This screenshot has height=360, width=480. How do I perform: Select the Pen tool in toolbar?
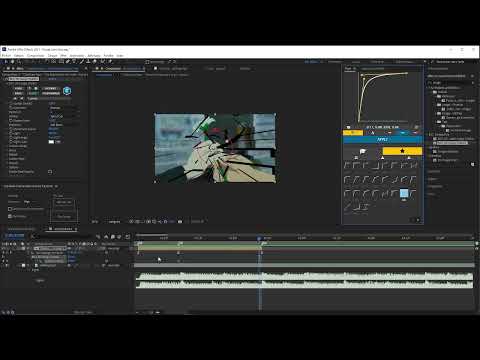[x=68, y=62]
